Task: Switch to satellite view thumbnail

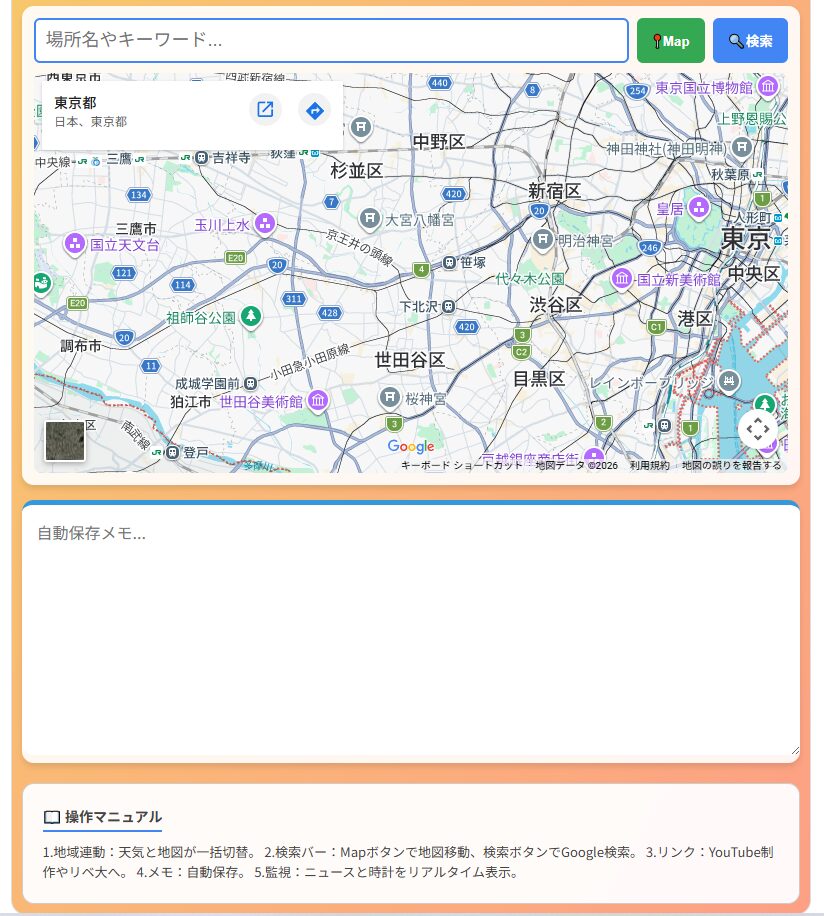Action: coord(65,441)
